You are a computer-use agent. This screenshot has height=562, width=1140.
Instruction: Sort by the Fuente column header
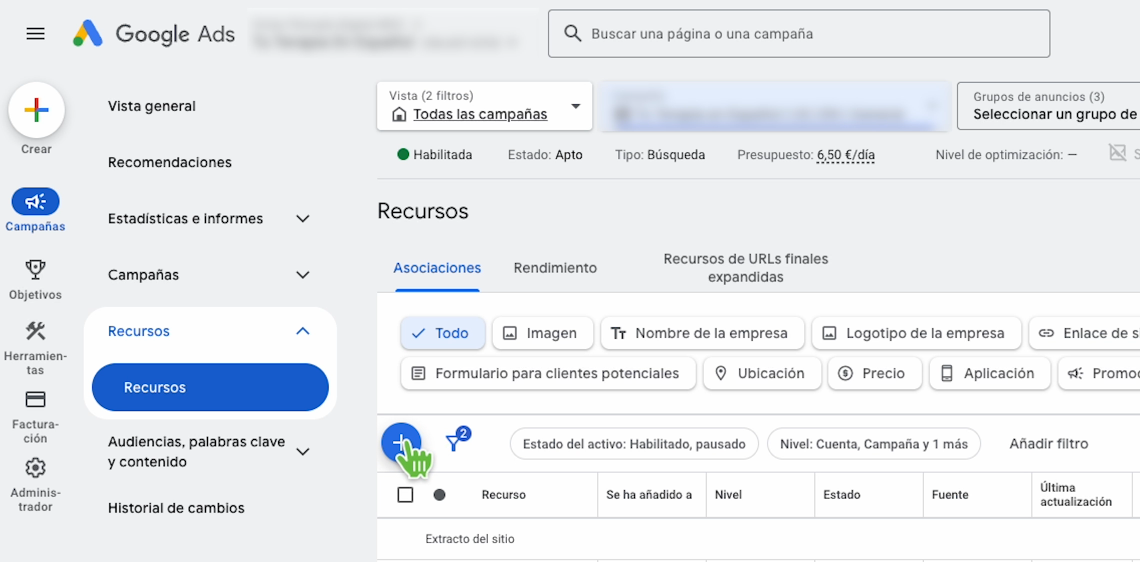pos(950,495)
